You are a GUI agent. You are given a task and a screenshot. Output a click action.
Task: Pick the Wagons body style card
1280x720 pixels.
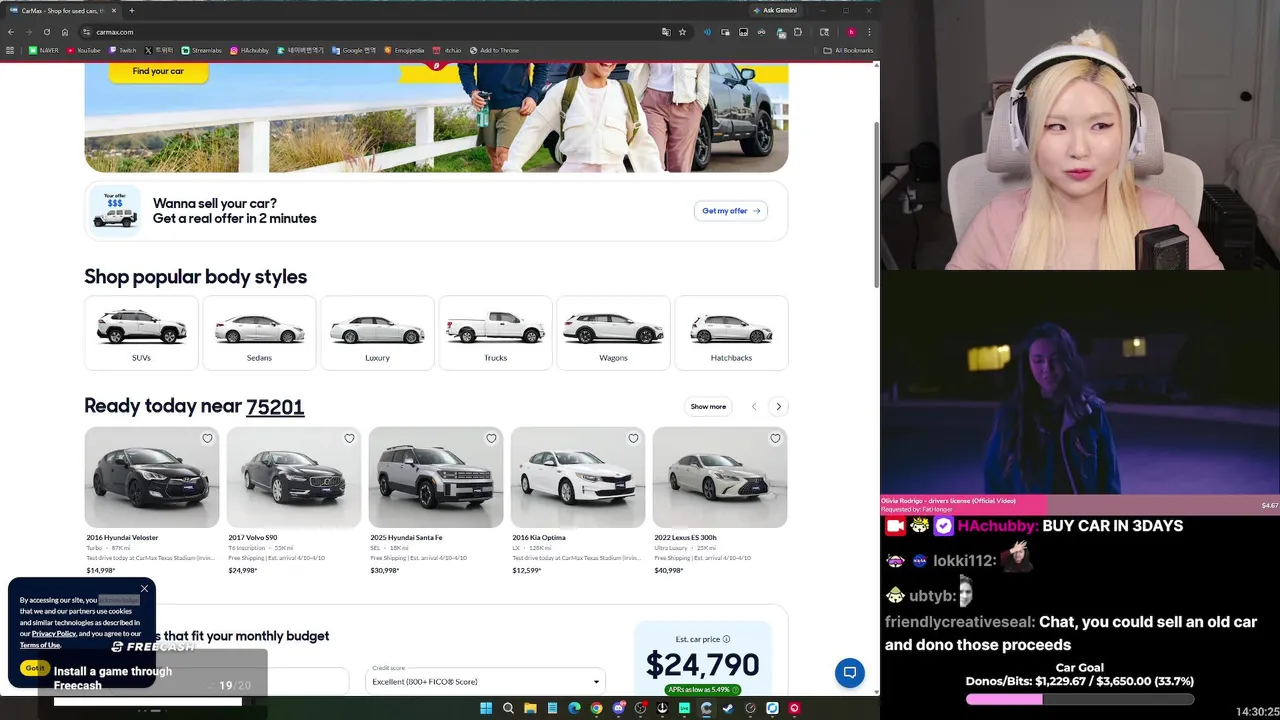[x=613, y=333]
